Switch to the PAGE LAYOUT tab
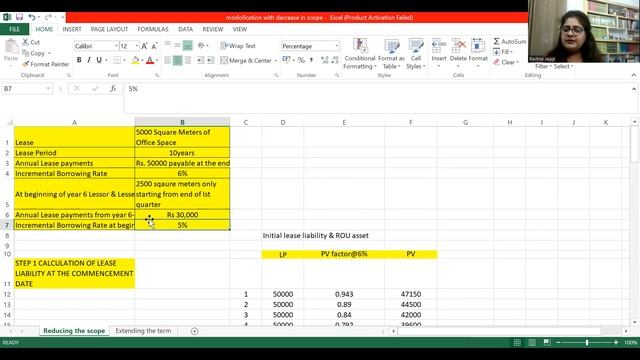The image size is (640, 360). (109, 29)
